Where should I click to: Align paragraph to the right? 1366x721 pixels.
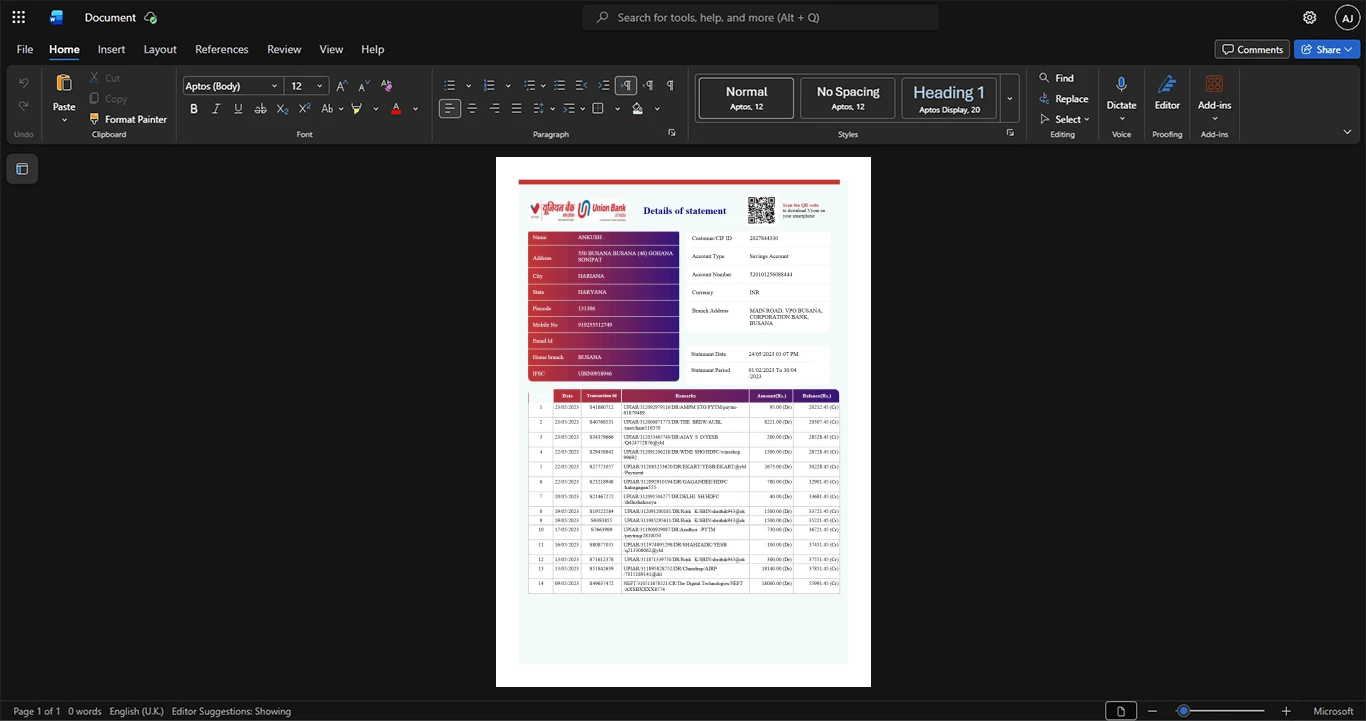point(494,108)
